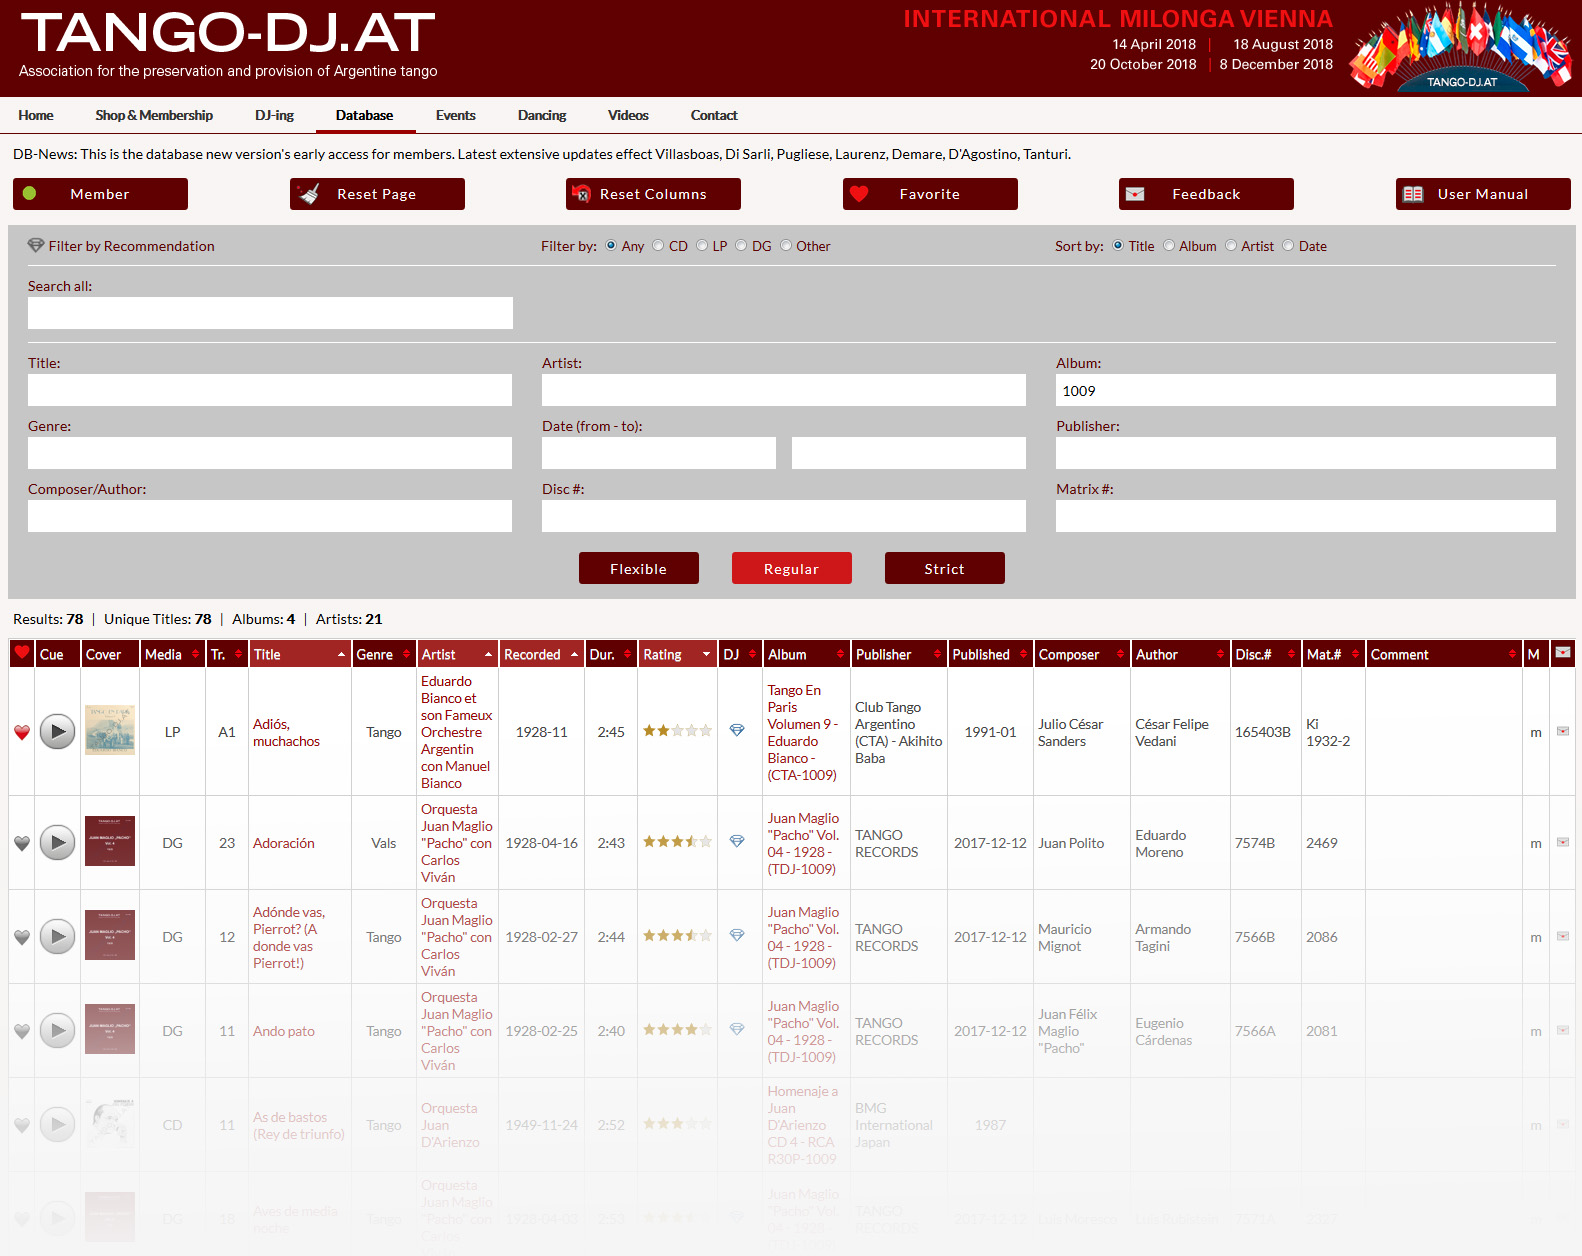Click the Strict search button
This screenshot has height=1256, width=1582.
coord(944,568)
